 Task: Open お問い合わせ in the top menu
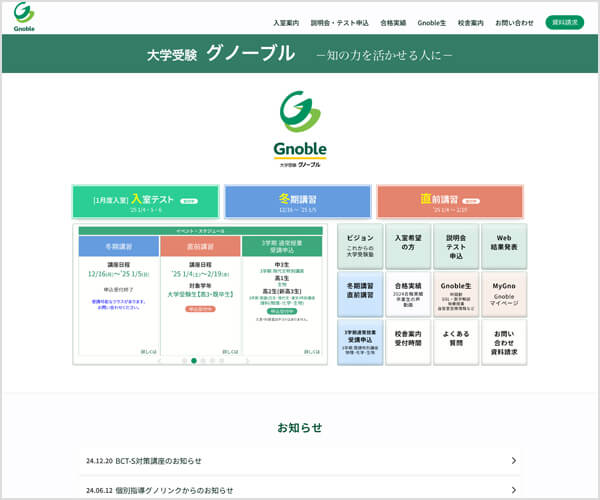pos(514,22)
